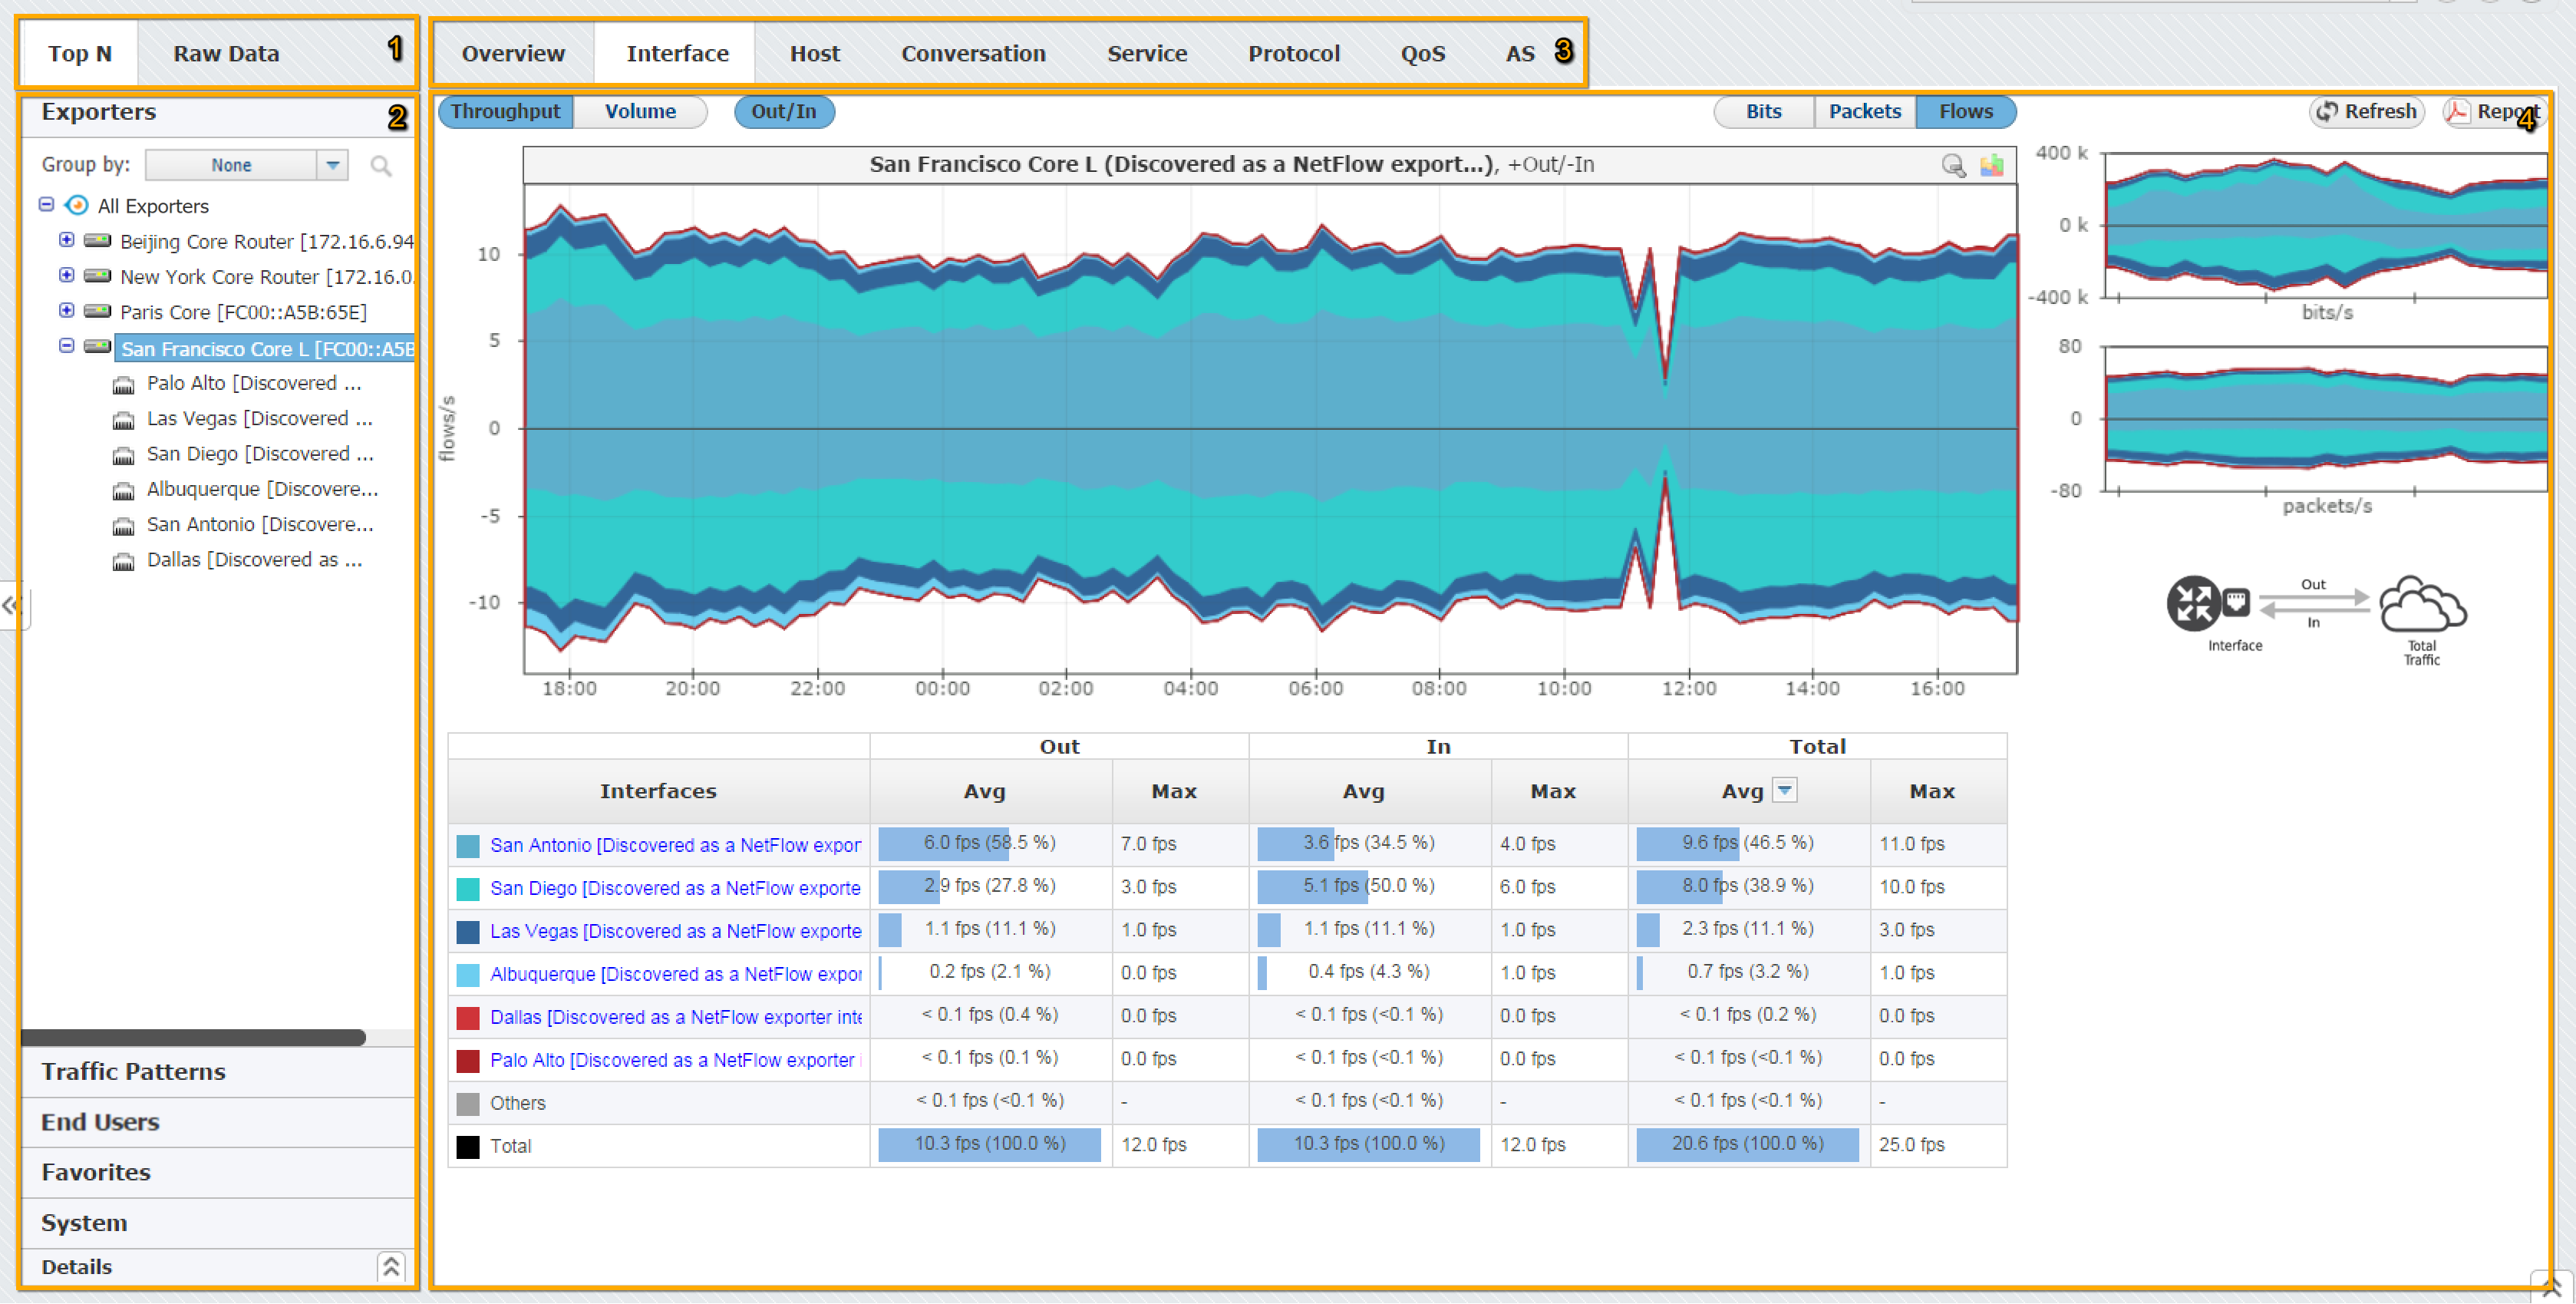Expand the Paris Core exporter node
Screen dimensions: 2576x1304
pos(66,311)
